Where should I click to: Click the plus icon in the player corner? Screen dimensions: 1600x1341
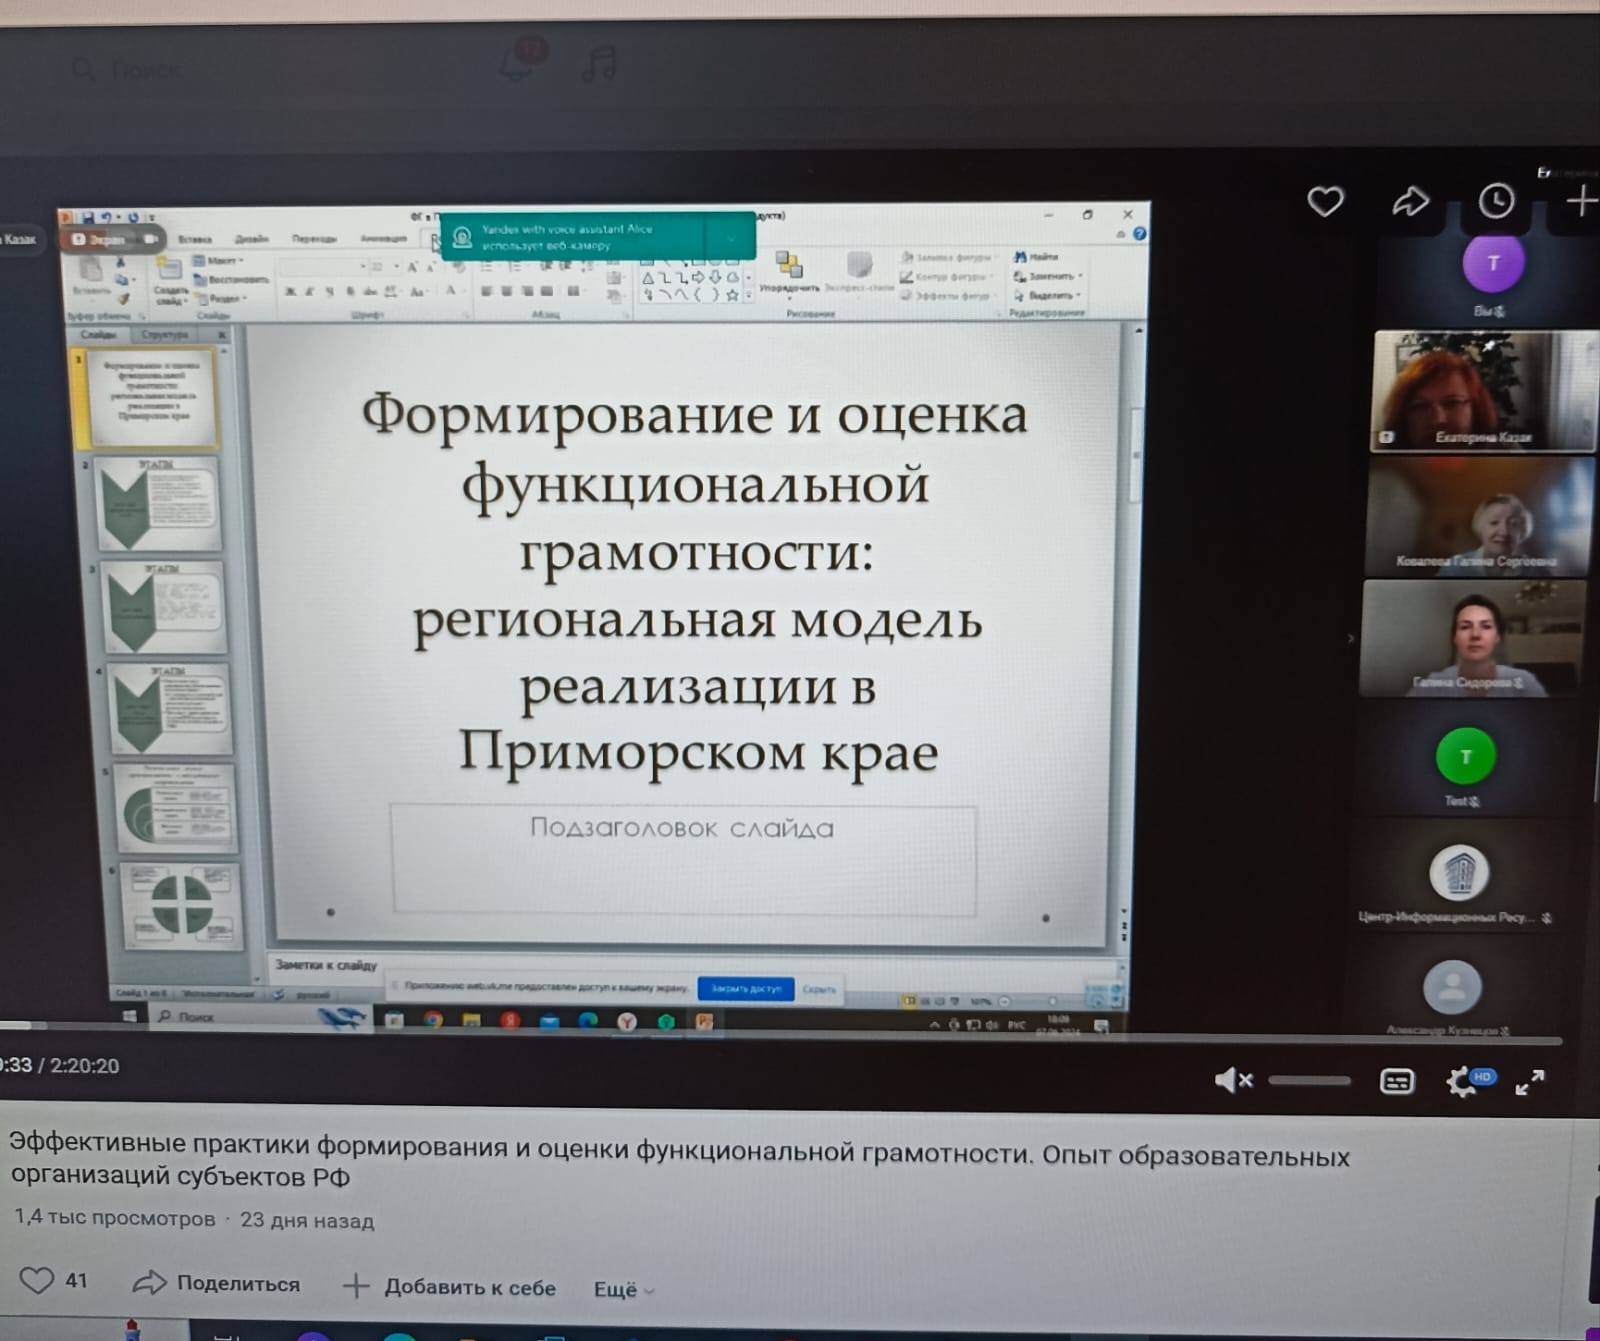click(1581, 202)
